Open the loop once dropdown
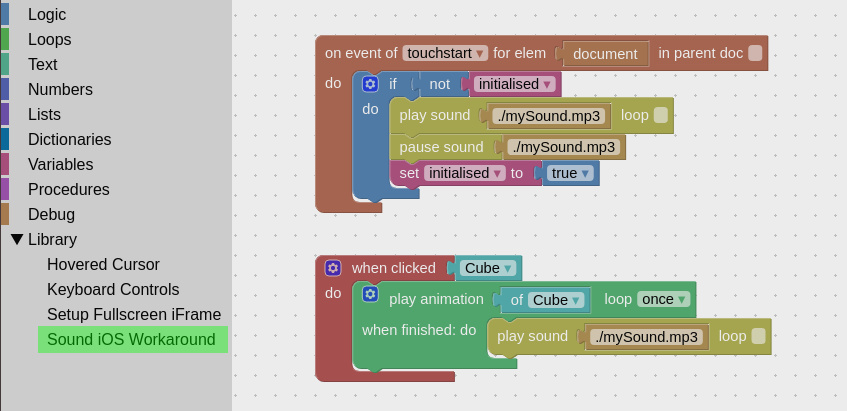Viewport: 847px width, 411px height. pos(663,299)
